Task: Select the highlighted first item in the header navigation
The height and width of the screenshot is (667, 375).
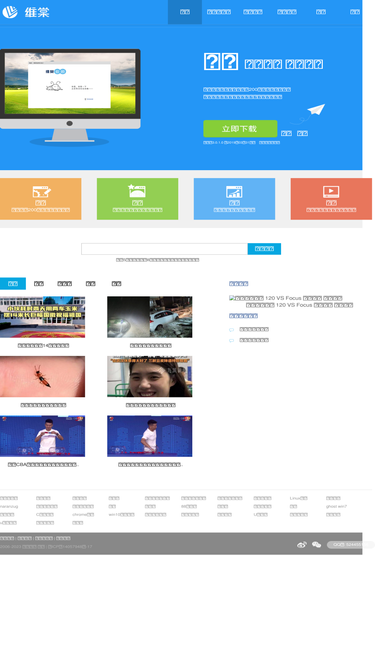Action: [x=185, y=12]
